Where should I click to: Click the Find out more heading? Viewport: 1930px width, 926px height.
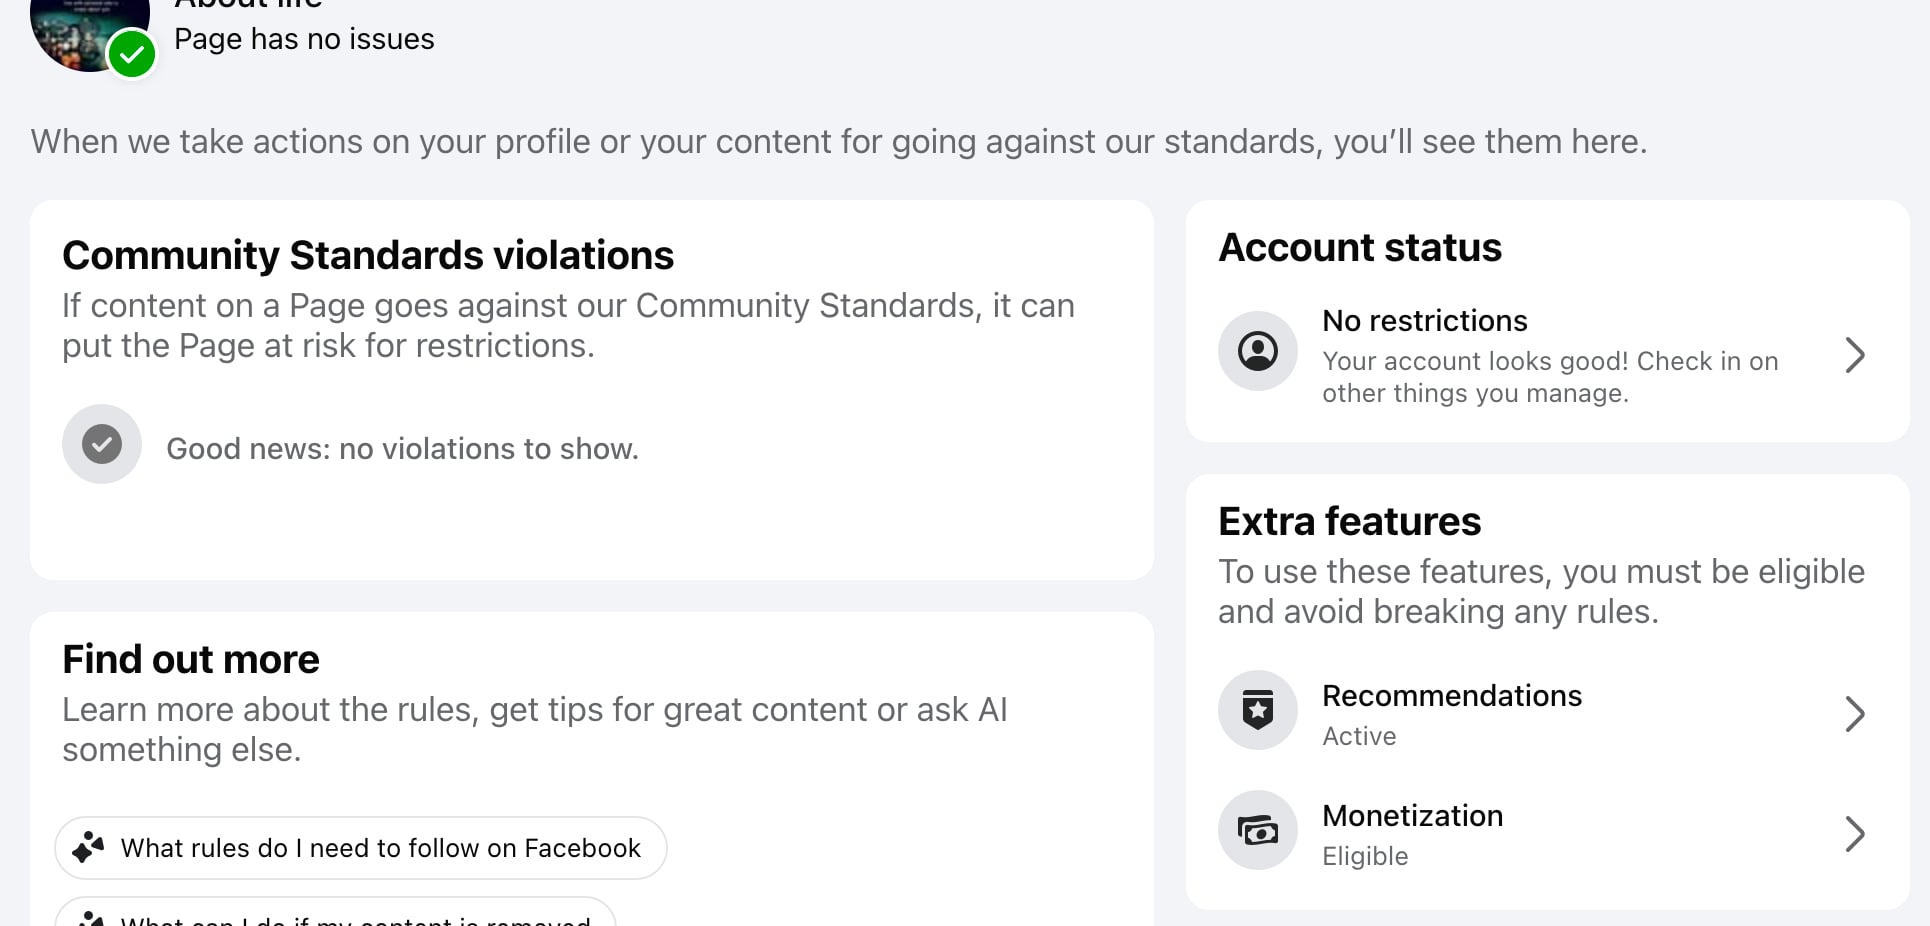pos(191,659)
